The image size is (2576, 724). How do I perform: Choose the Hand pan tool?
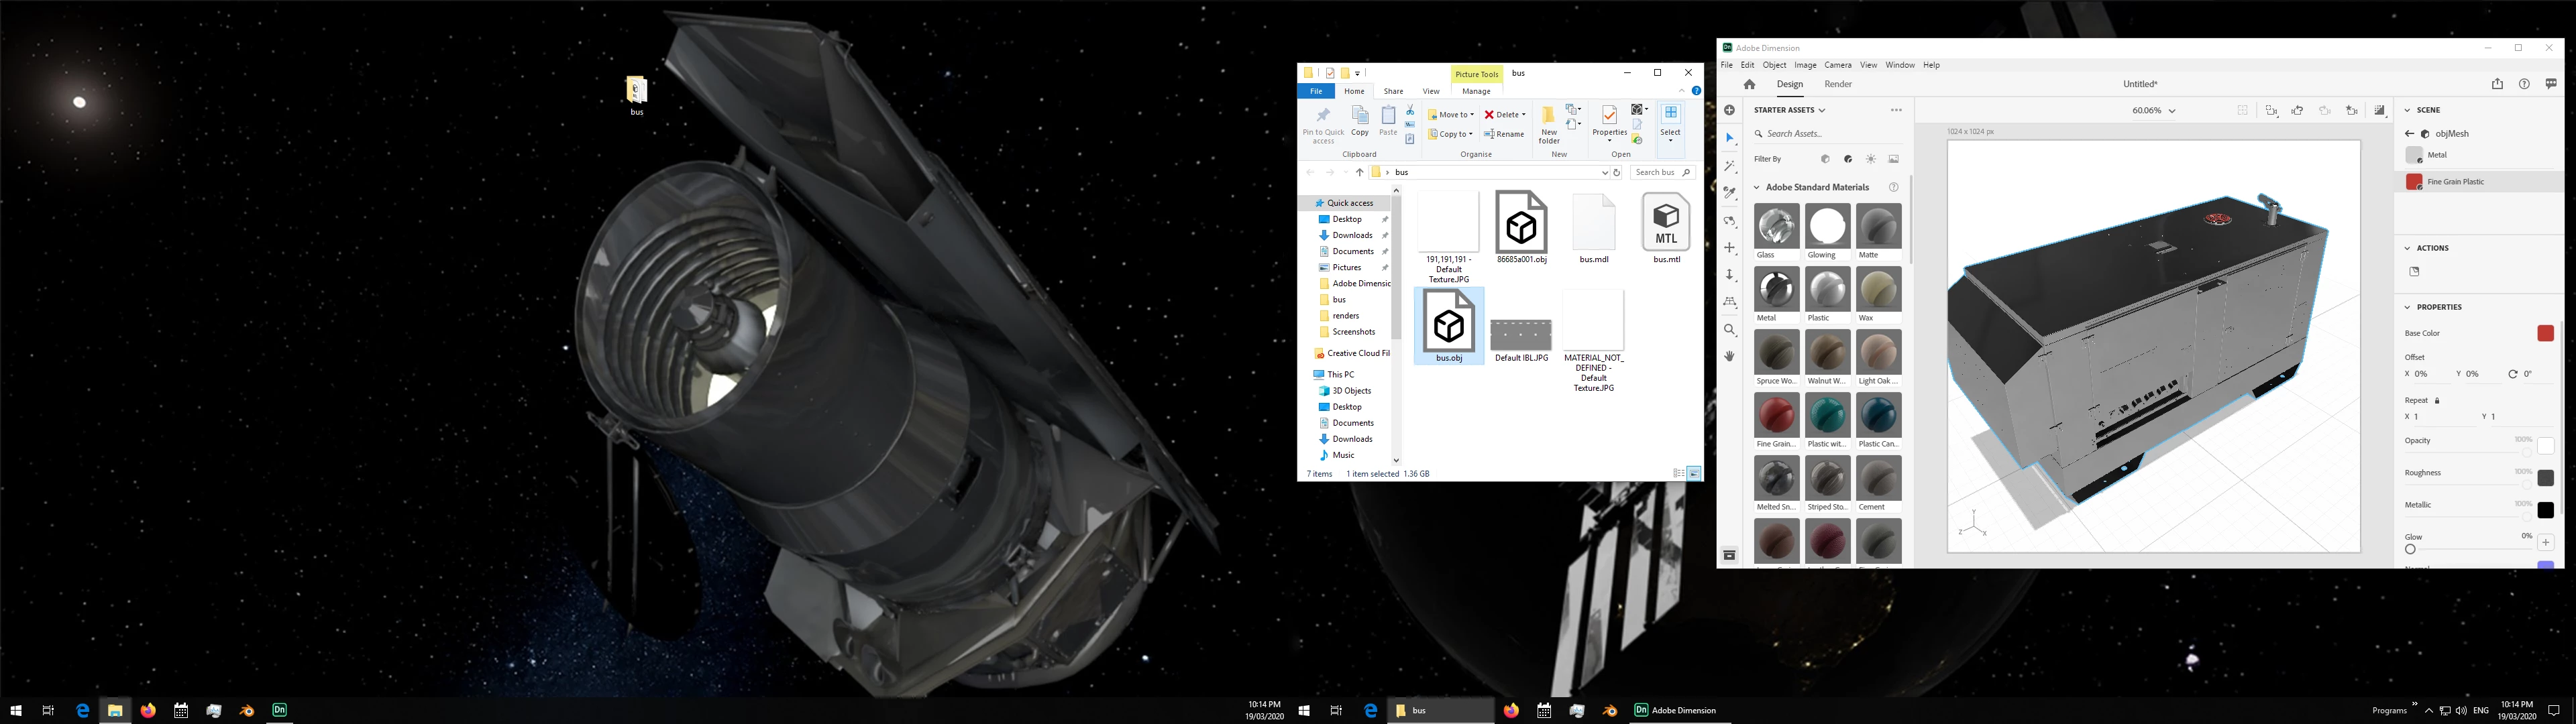tap(1730, 356)
